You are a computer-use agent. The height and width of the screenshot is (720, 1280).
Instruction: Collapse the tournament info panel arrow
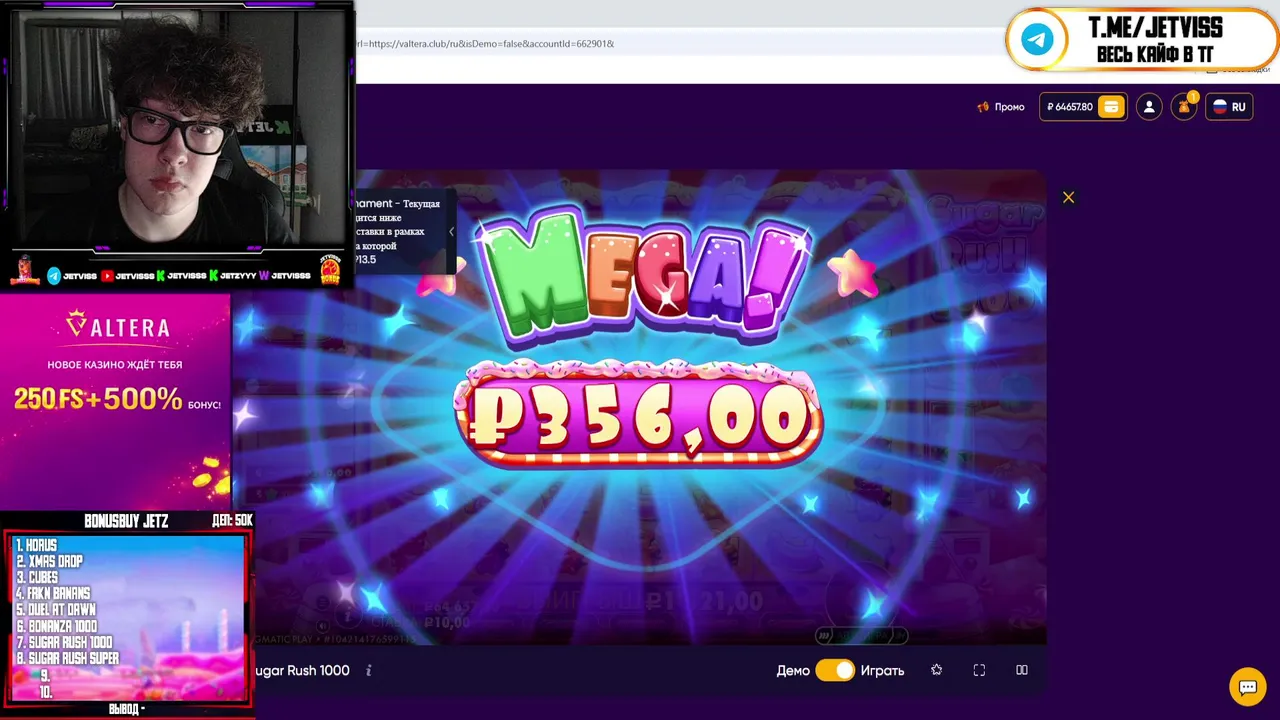pos(451,231)
